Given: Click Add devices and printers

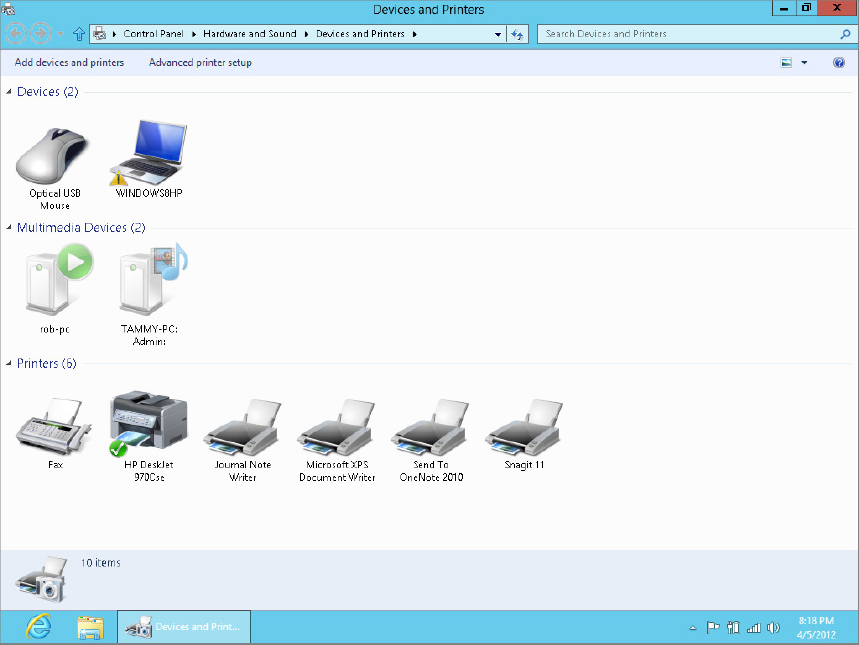Looking at the screenshot, I should (x=68, y=62).
